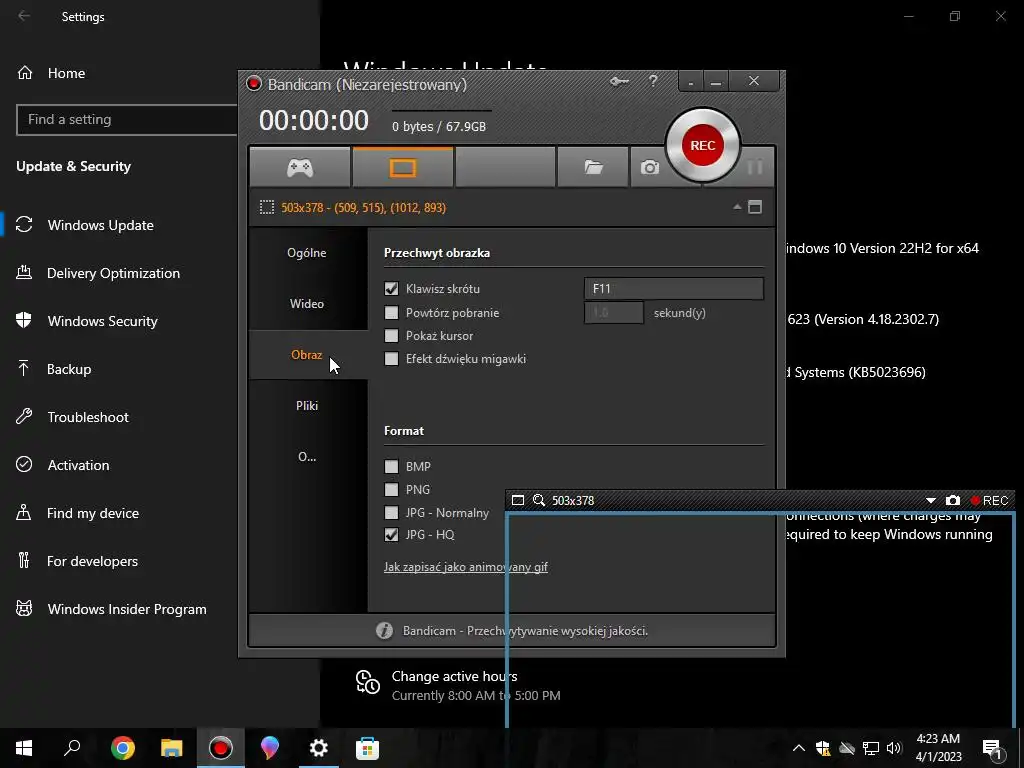This screenshot has width=1024, height=768.
Task: Click the rectangle icon on capture frame bar
Action: (518, 500)
